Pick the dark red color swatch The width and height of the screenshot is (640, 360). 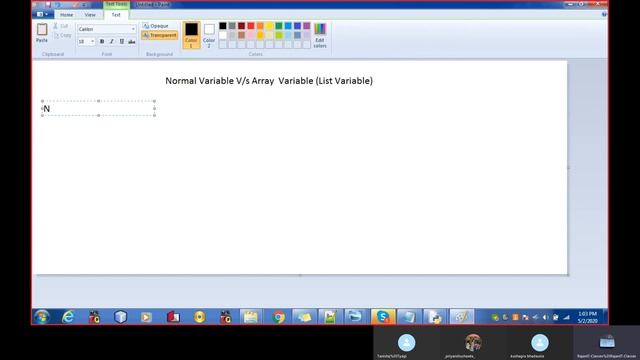(241, 26)
